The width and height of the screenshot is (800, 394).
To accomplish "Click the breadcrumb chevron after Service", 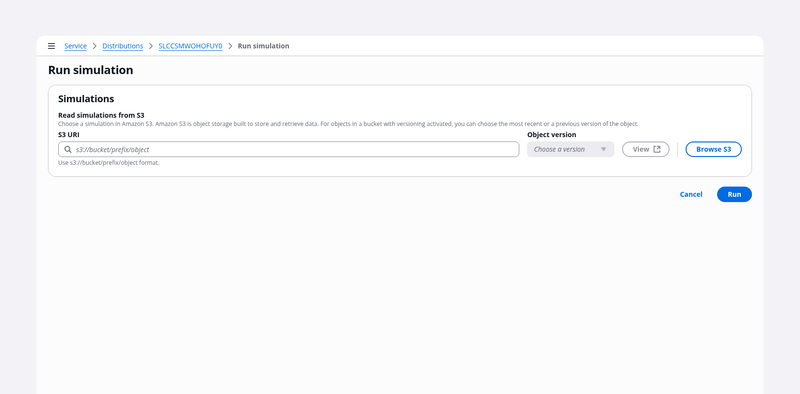I will click(x=95, y=46).
